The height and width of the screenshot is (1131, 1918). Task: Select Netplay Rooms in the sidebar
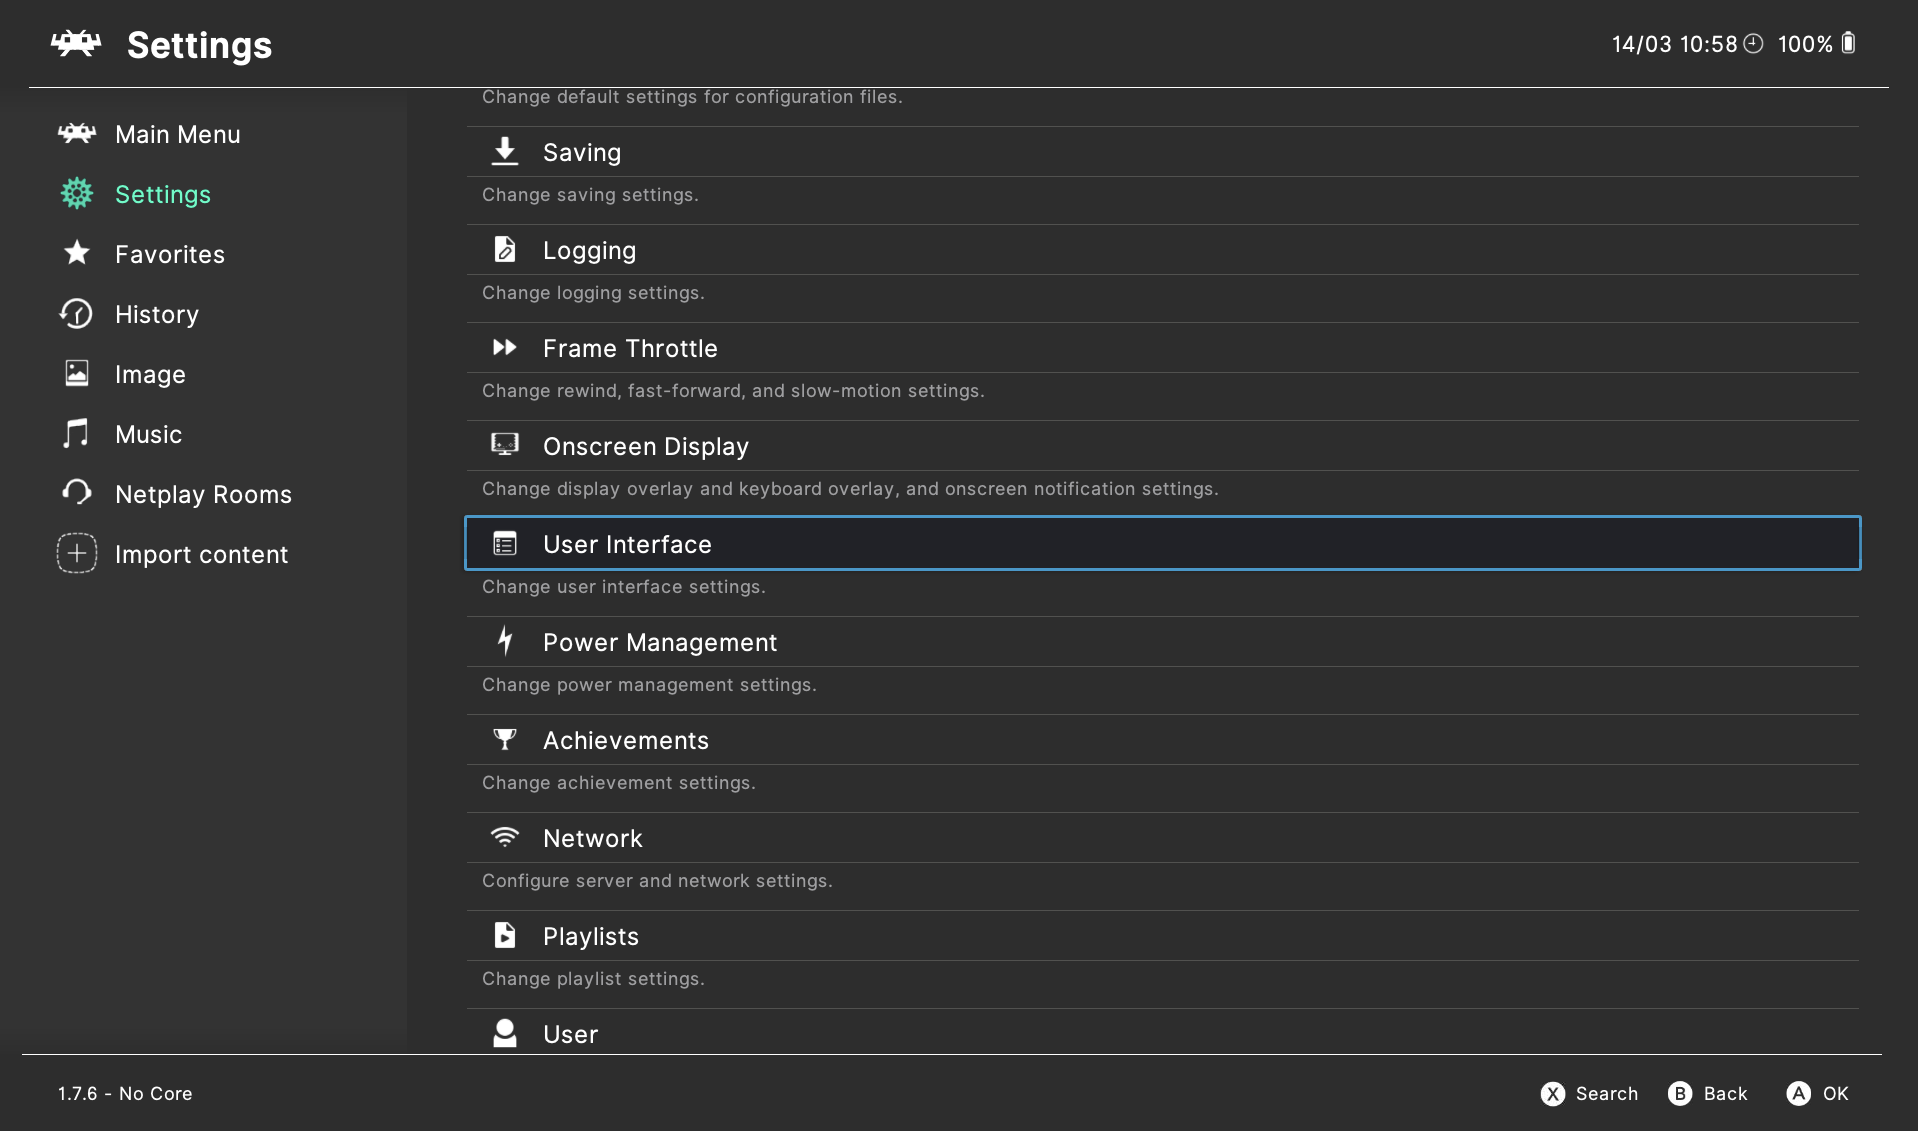(x=203, y=494)
